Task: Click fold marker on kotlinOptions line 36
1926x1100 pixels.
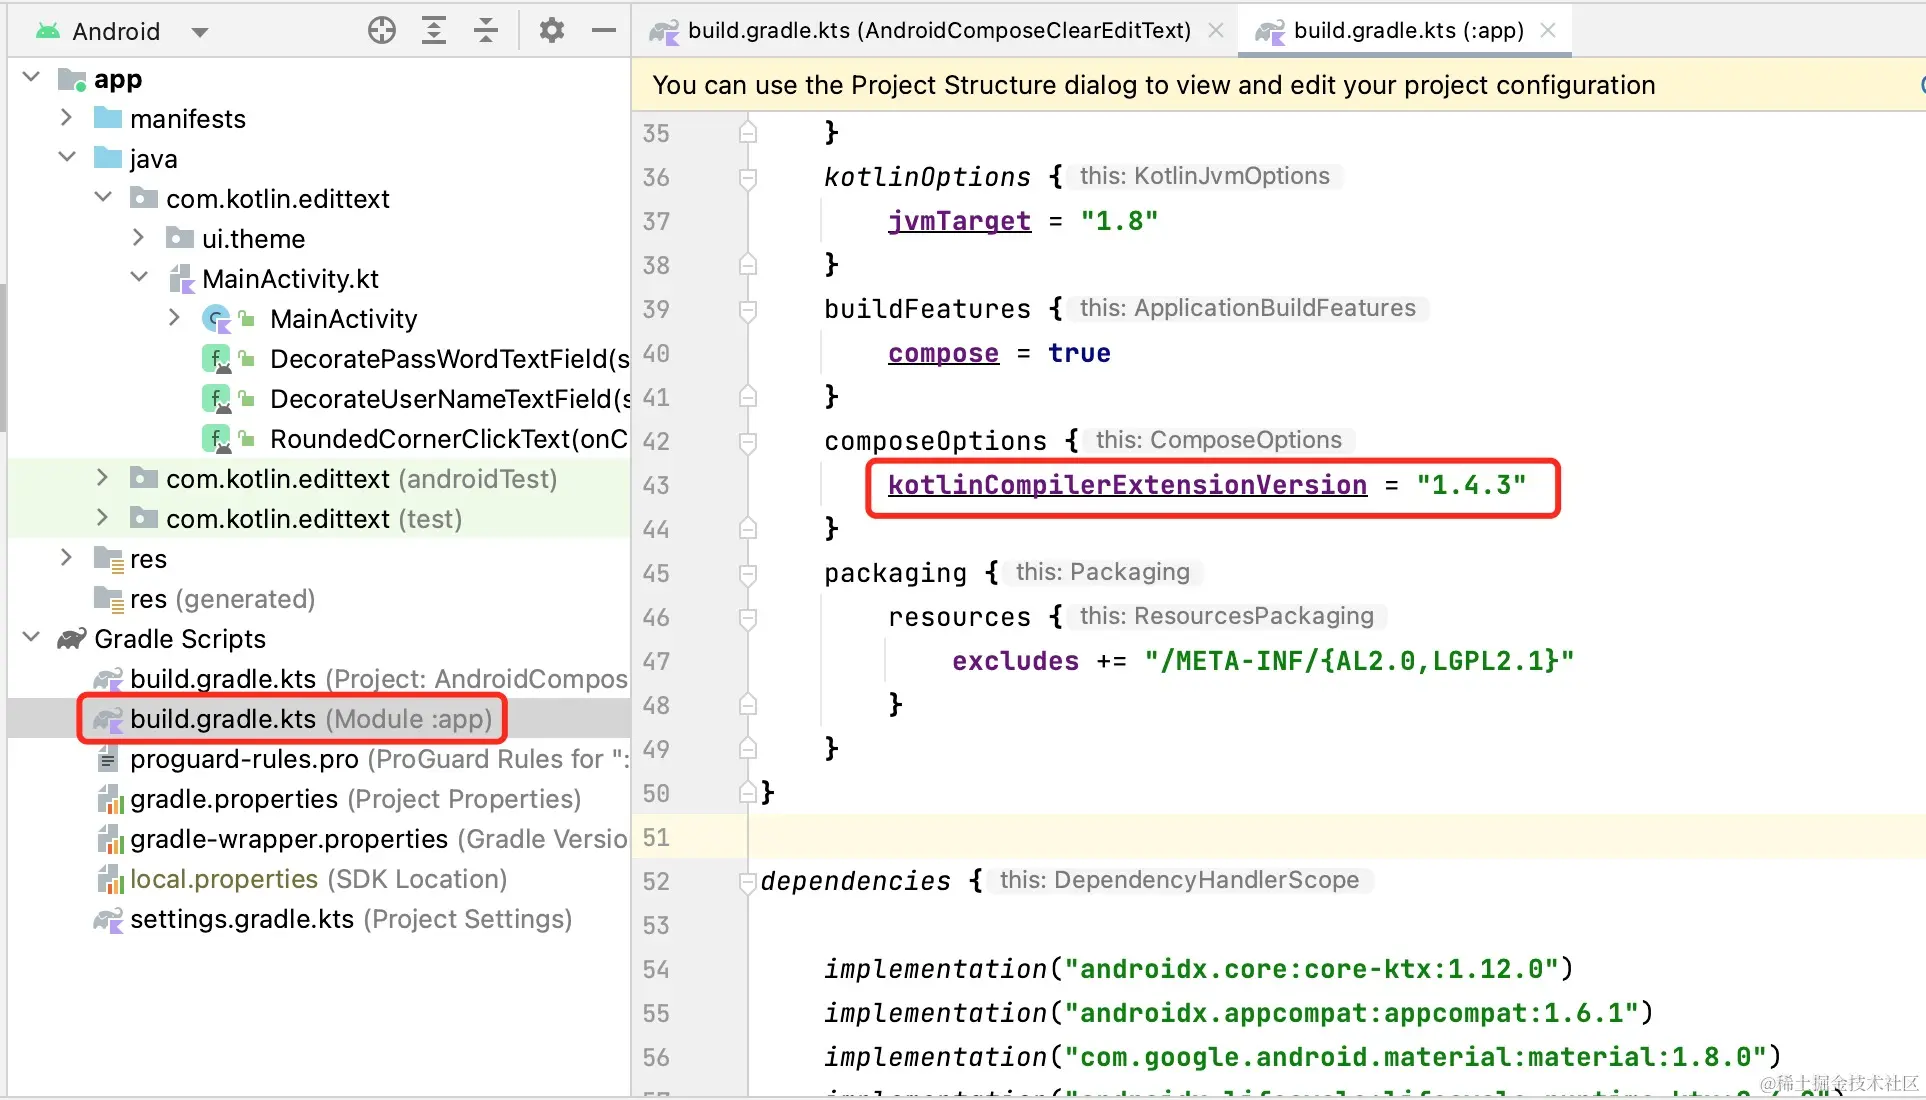Action: [747, 178]
